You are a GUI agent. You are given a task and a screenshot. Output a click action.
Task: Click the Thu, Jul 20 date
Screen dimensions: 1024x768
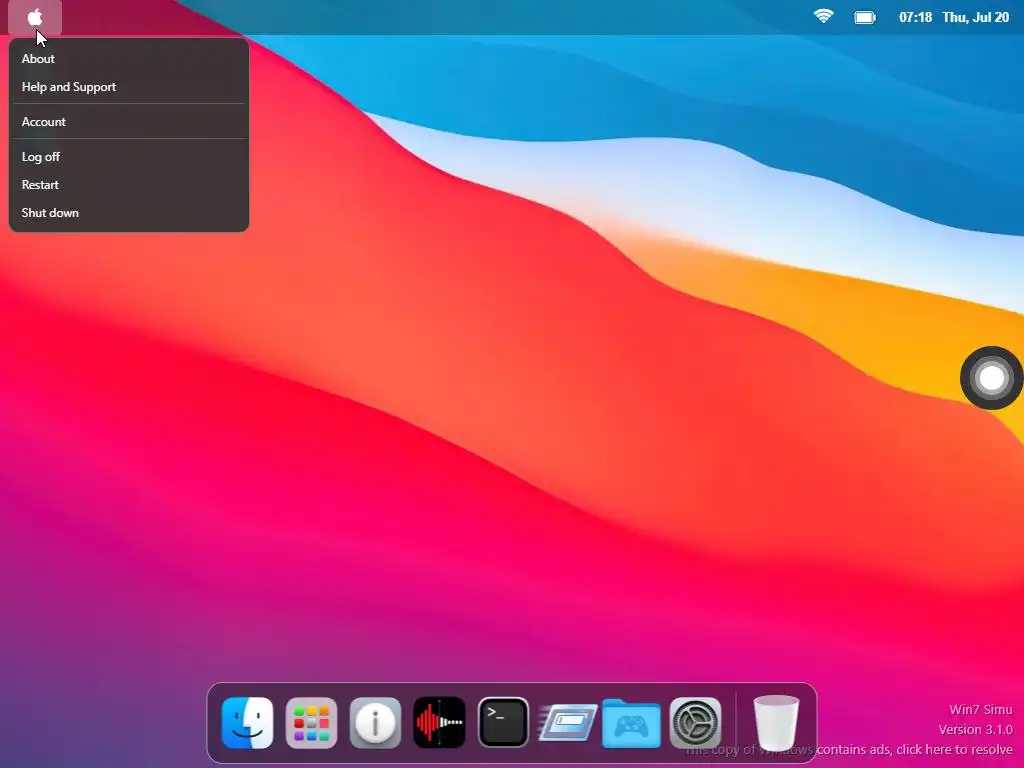[976, 18]
